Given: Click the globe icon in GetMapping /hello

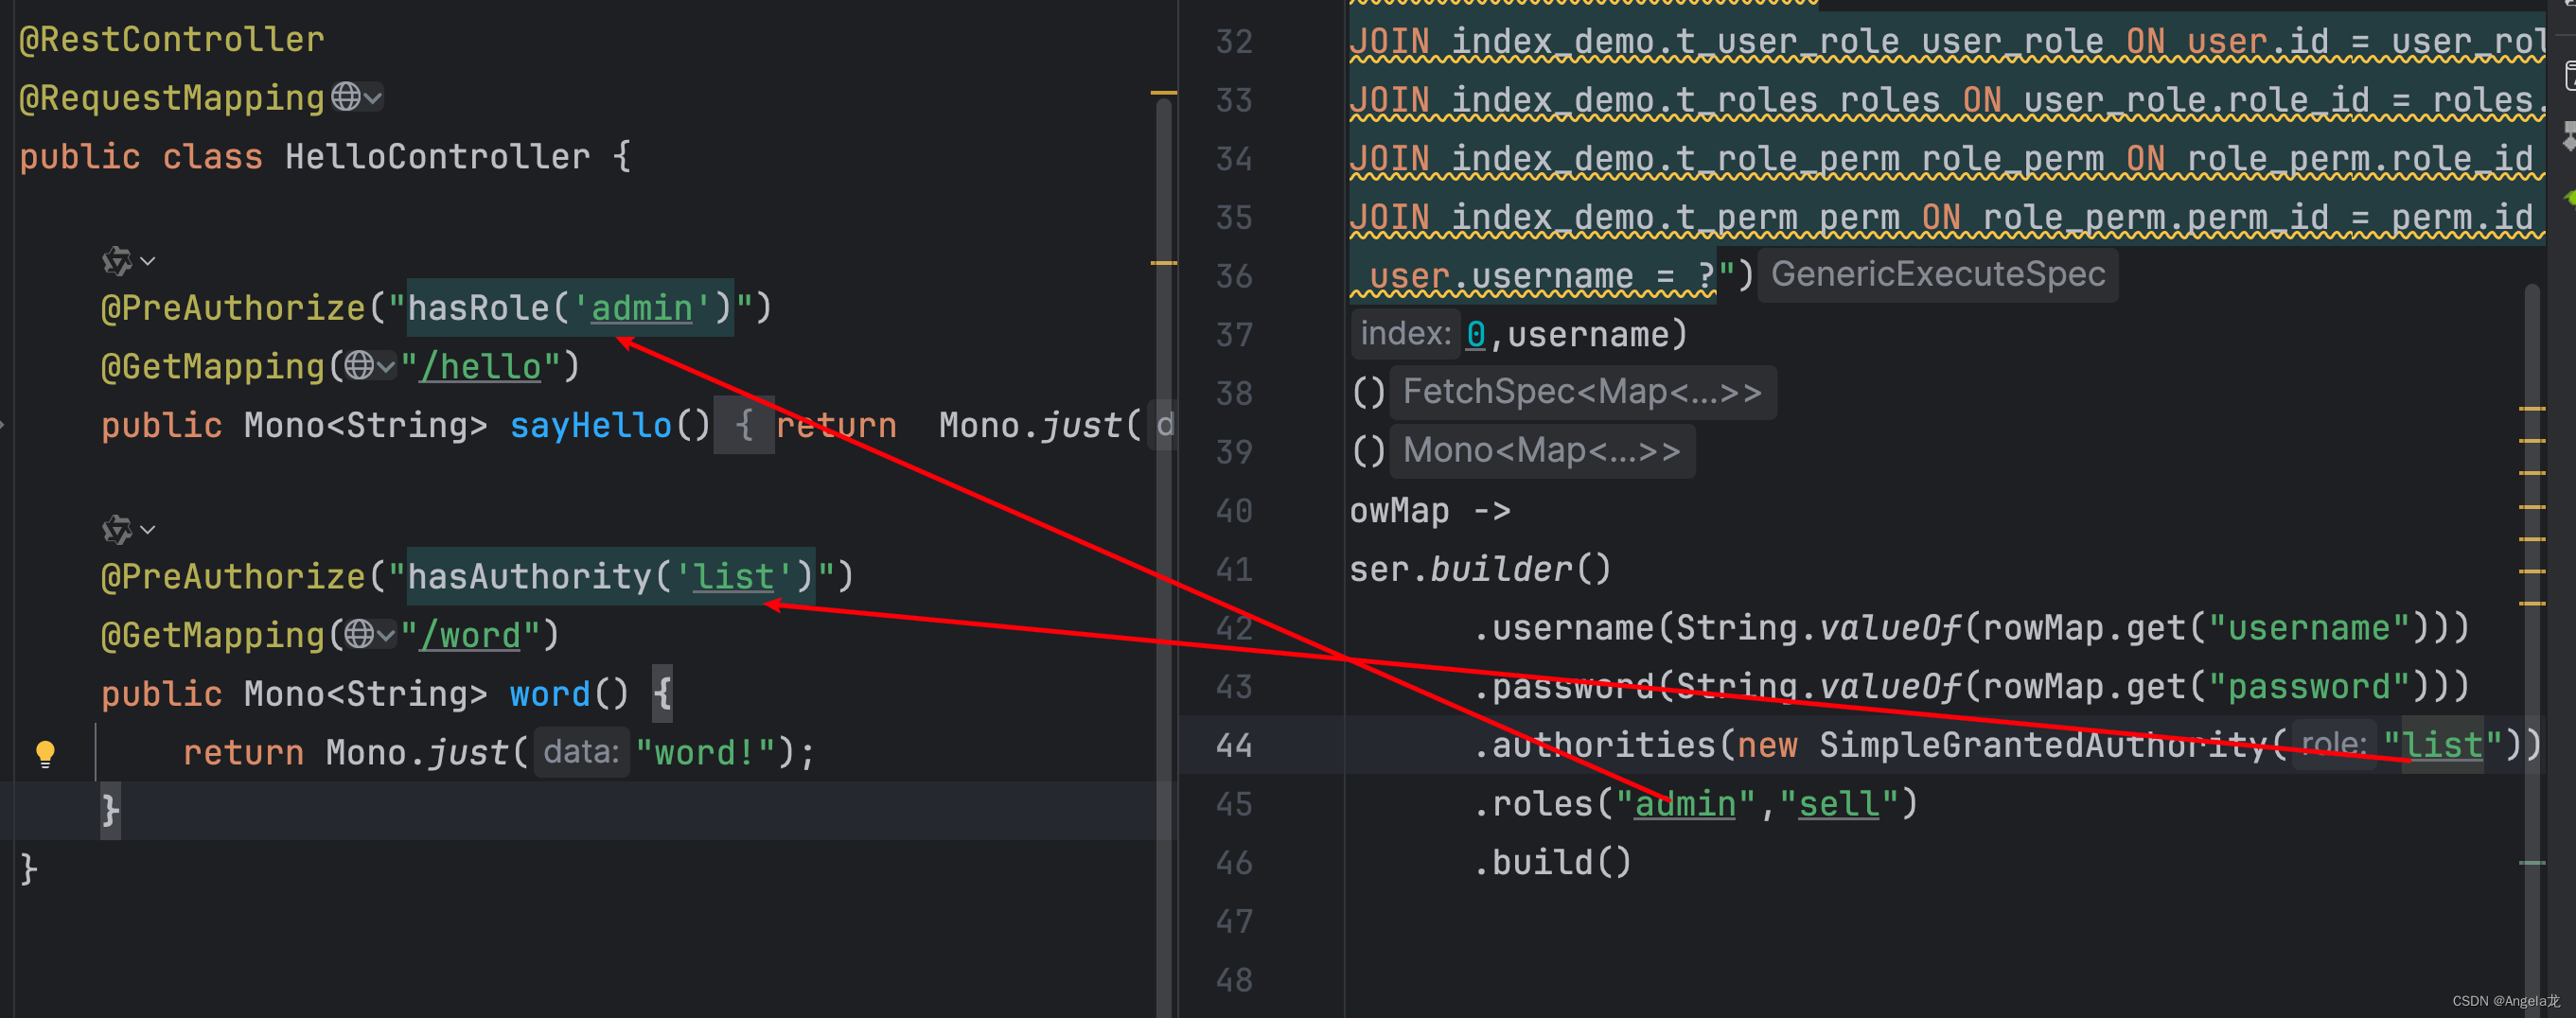Looking at the screenshot, I should point(359,366).
